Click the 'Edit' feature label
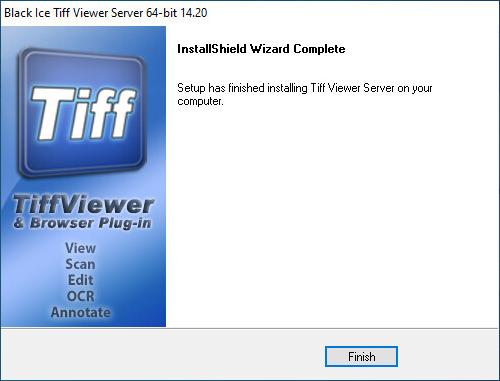The height and width of the screenshot is (381, 500). coord(80,280)
